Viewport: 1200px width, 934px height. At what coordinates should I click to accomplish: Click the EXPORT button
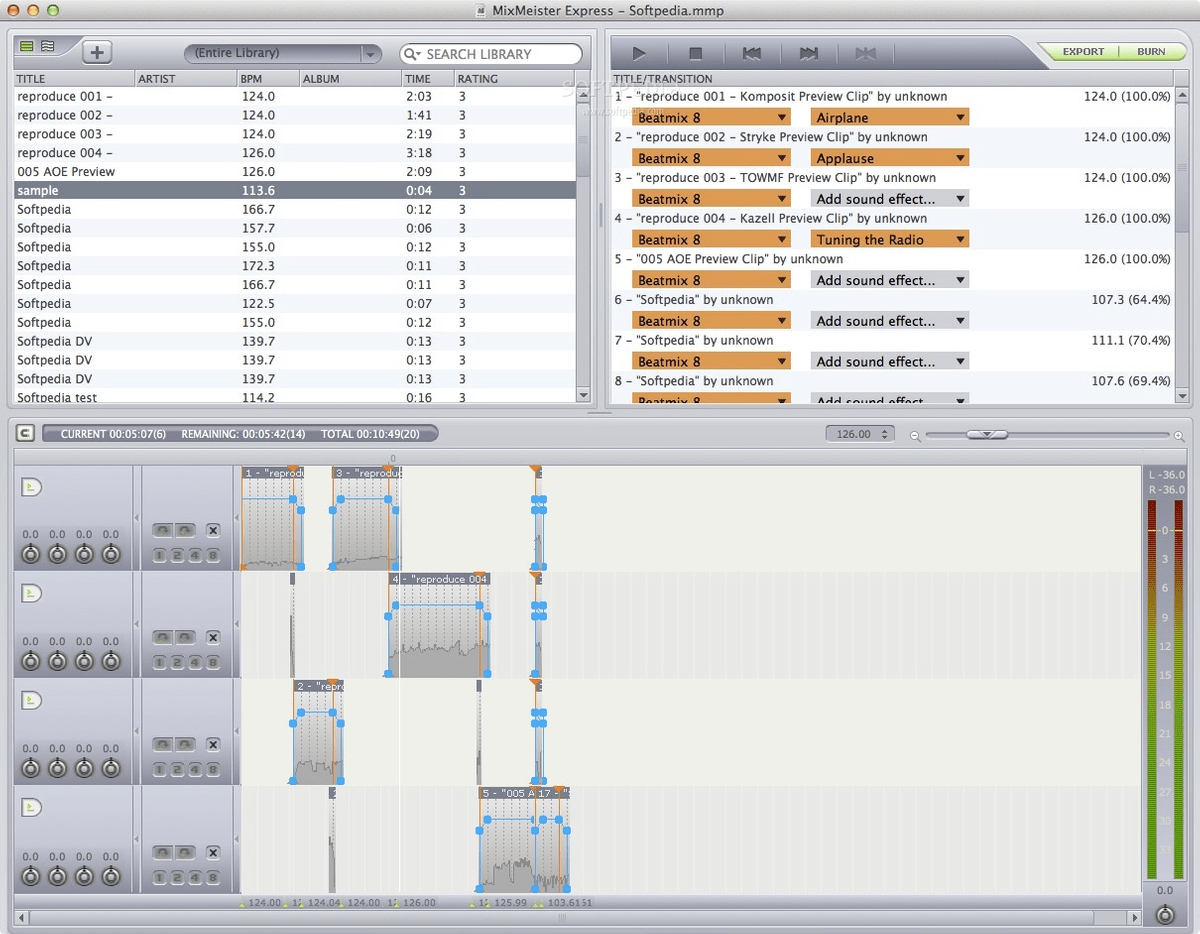(1083, 51)
